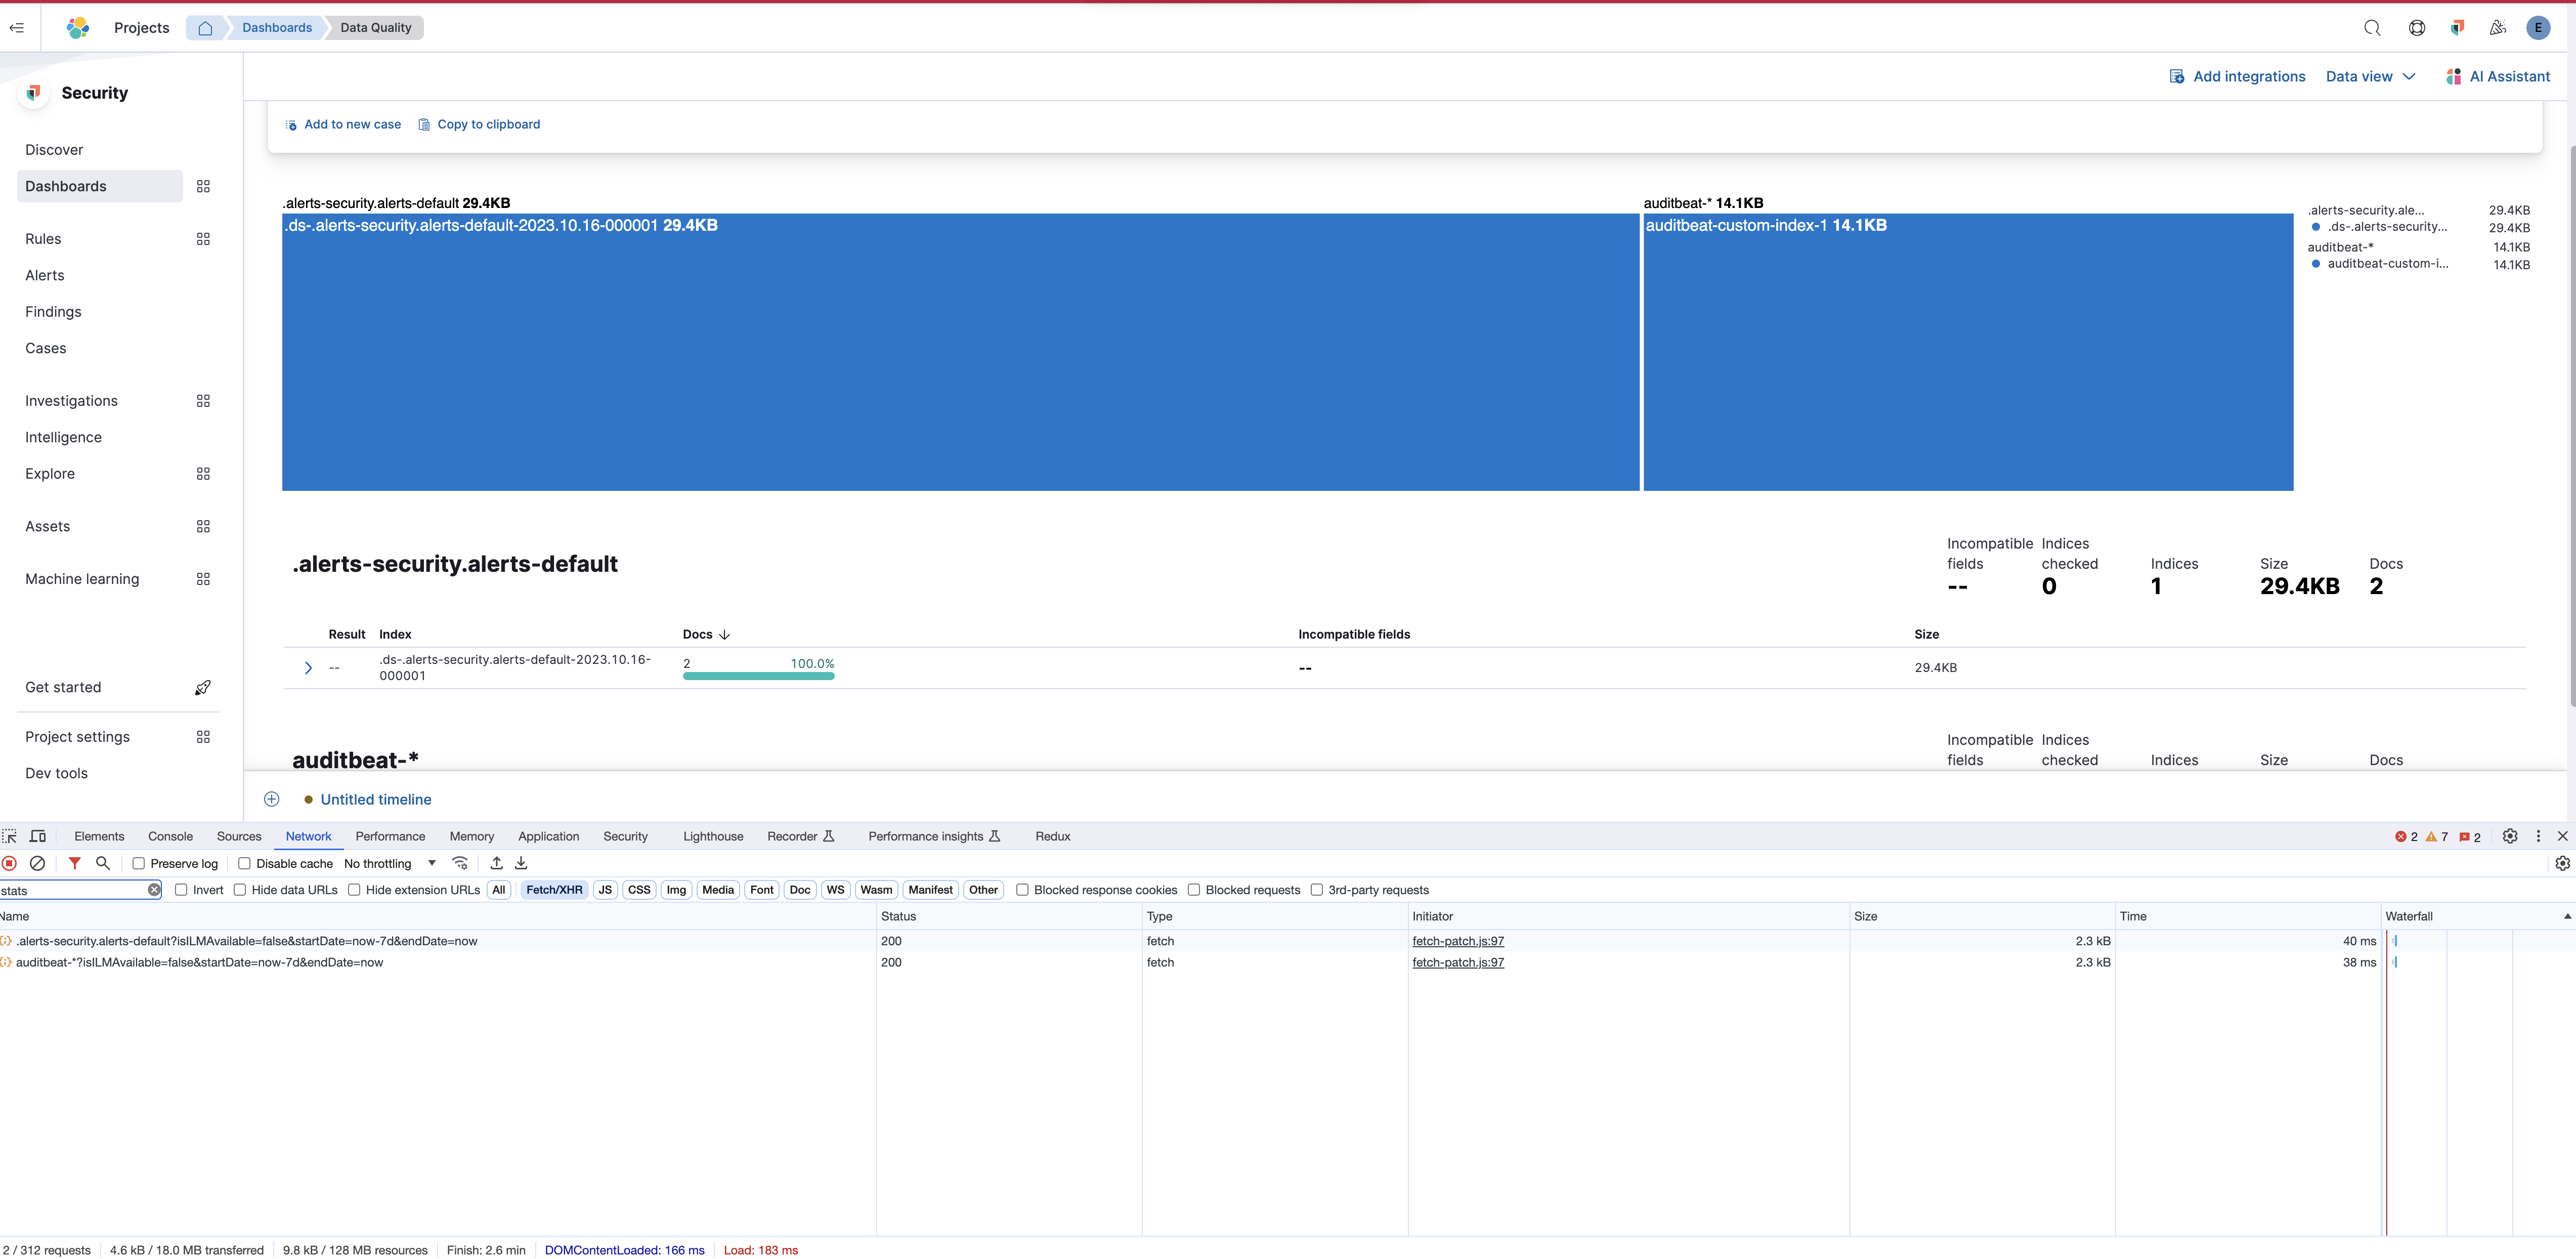The width and height of the screenshot is (2576, 1259).
Task: Open DevTools more options kebab menu
Action: click(x=2538, y=836)
